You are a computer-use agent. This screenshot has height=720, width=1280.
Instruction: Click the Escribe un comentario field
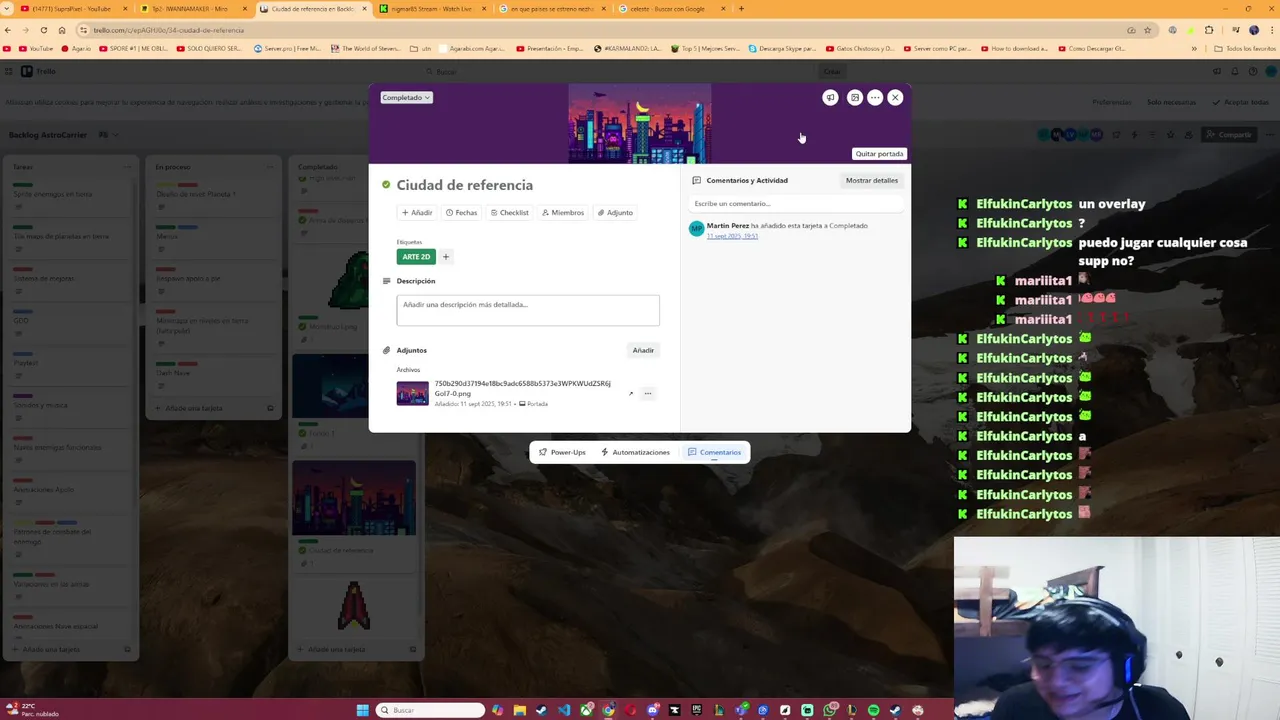click(796, 203)
